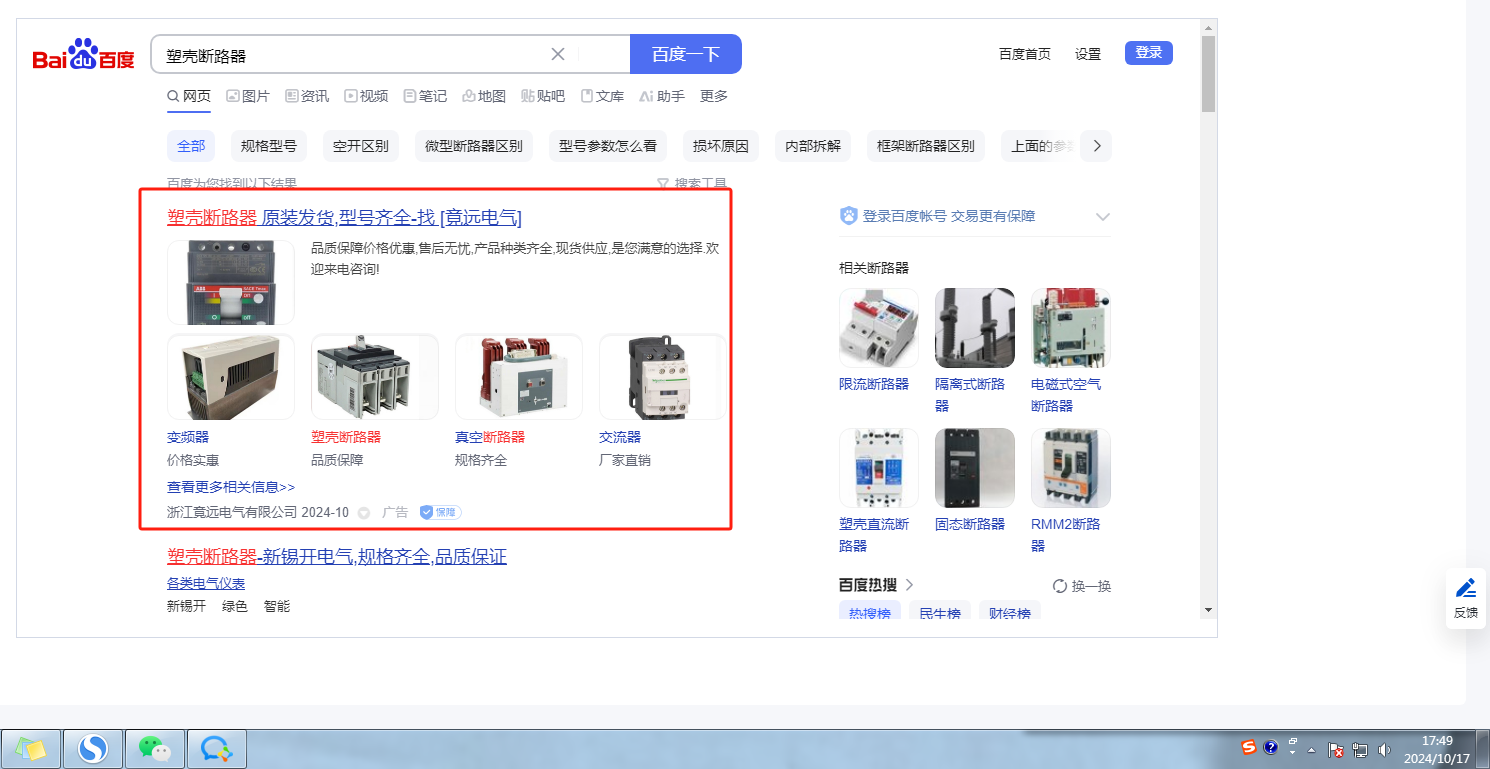Screen dimensions: 1490x769
Task: Click the Baidu logo
Action: click(83, 55)
